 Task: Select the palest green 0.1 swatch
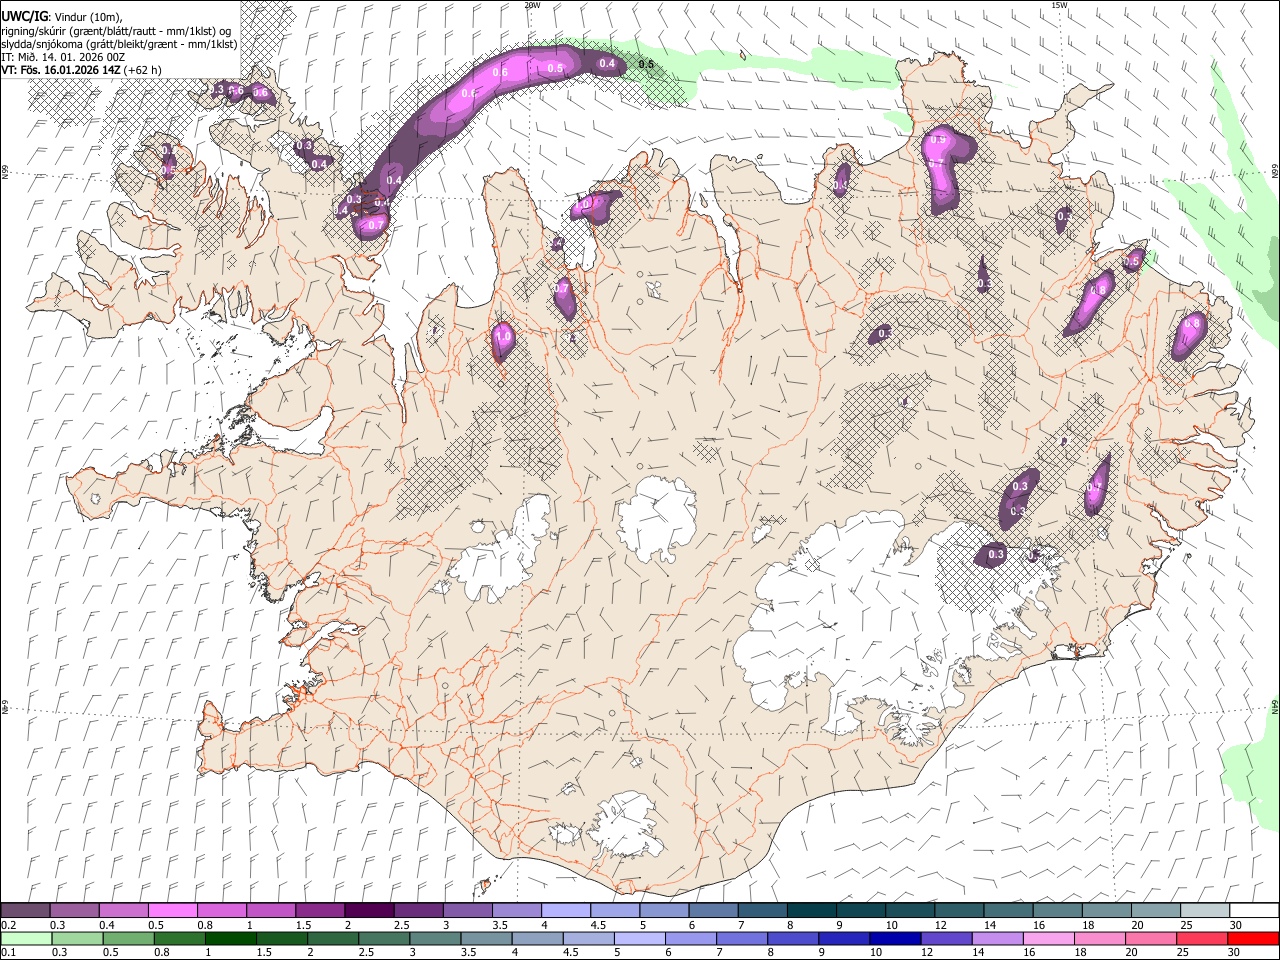click(x=27, y=938)
